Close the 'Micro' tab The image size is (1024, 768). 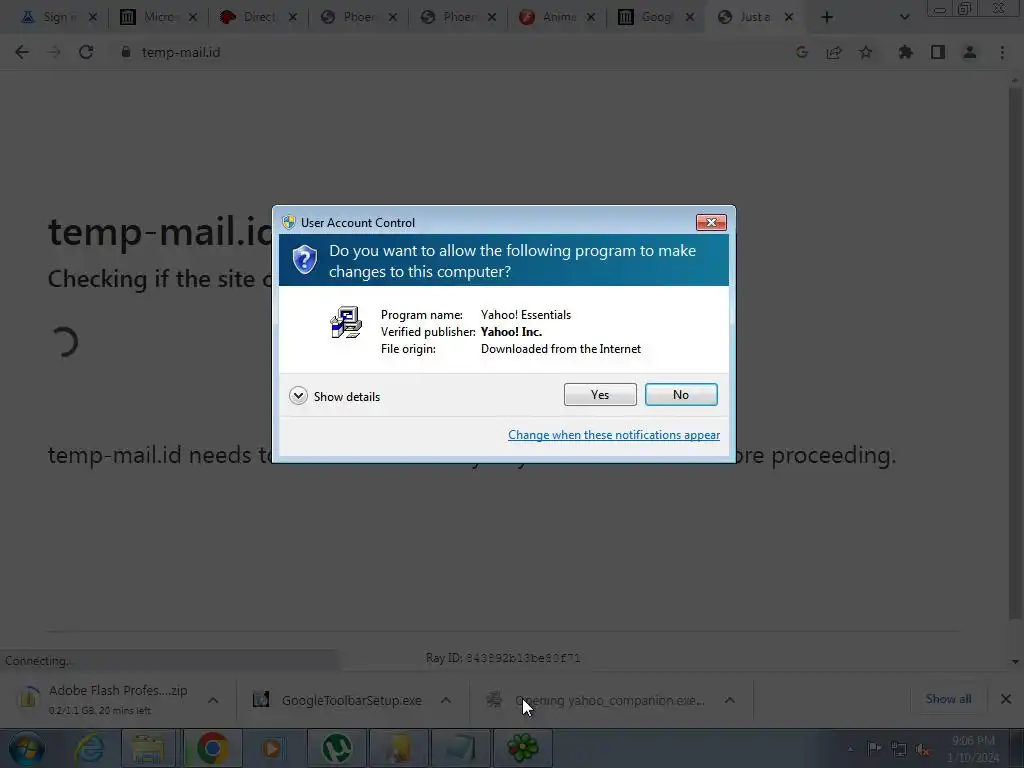(x=193, y=17)
